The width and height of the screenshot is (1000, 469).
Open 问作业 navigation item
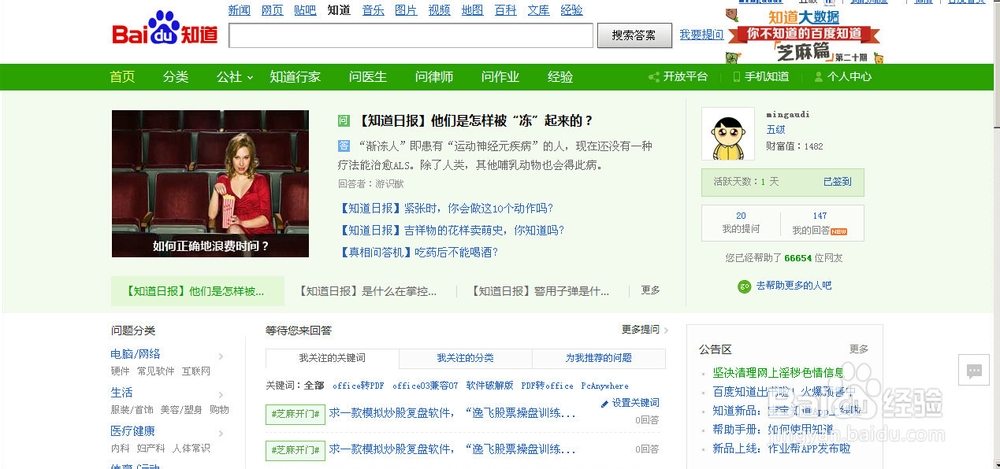[x=501, y=77]
